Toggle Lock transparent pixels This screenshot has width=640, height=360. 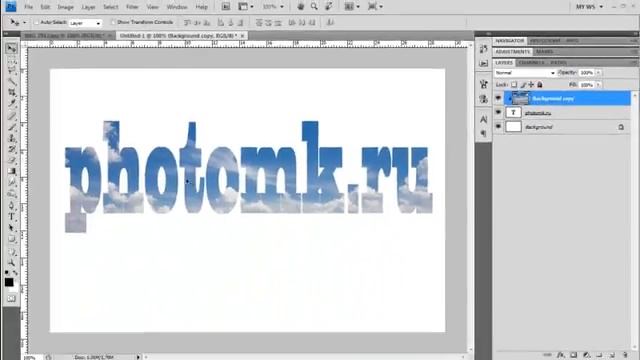(514, 84)
